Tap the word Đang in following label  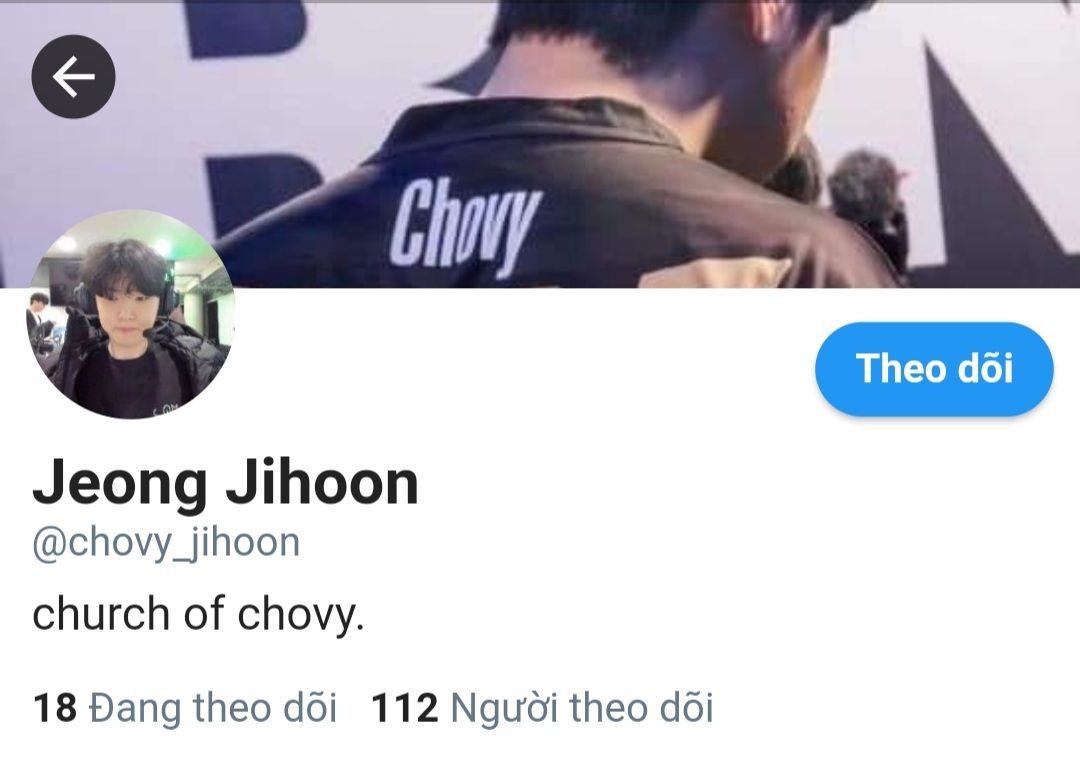tap(135, 707)
